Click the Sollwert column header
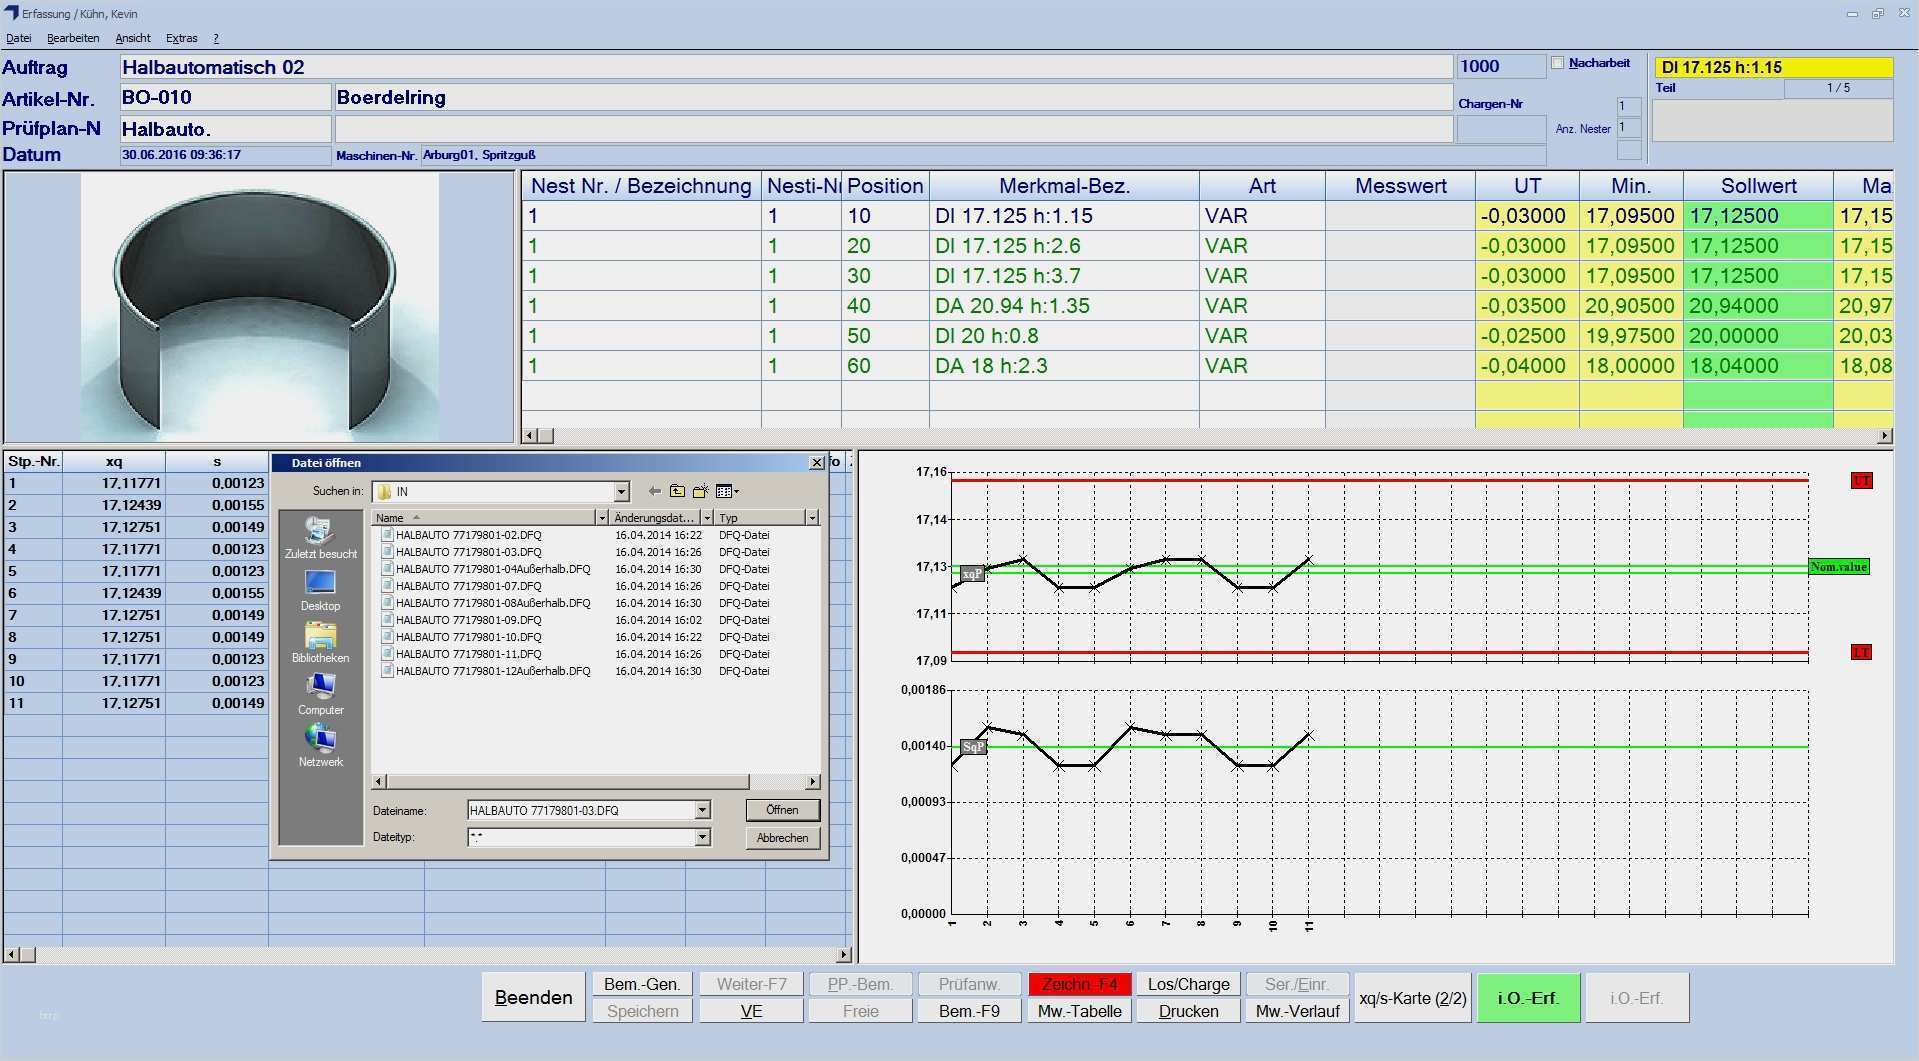The width and height of the screenshot is (1919, 1061). (1758, 186)
